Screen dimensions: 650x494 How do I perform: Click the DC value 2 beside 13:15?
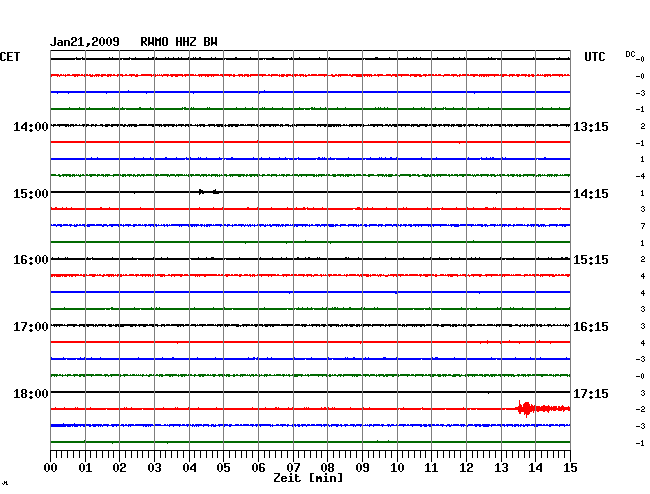click(x=643, y=126)
